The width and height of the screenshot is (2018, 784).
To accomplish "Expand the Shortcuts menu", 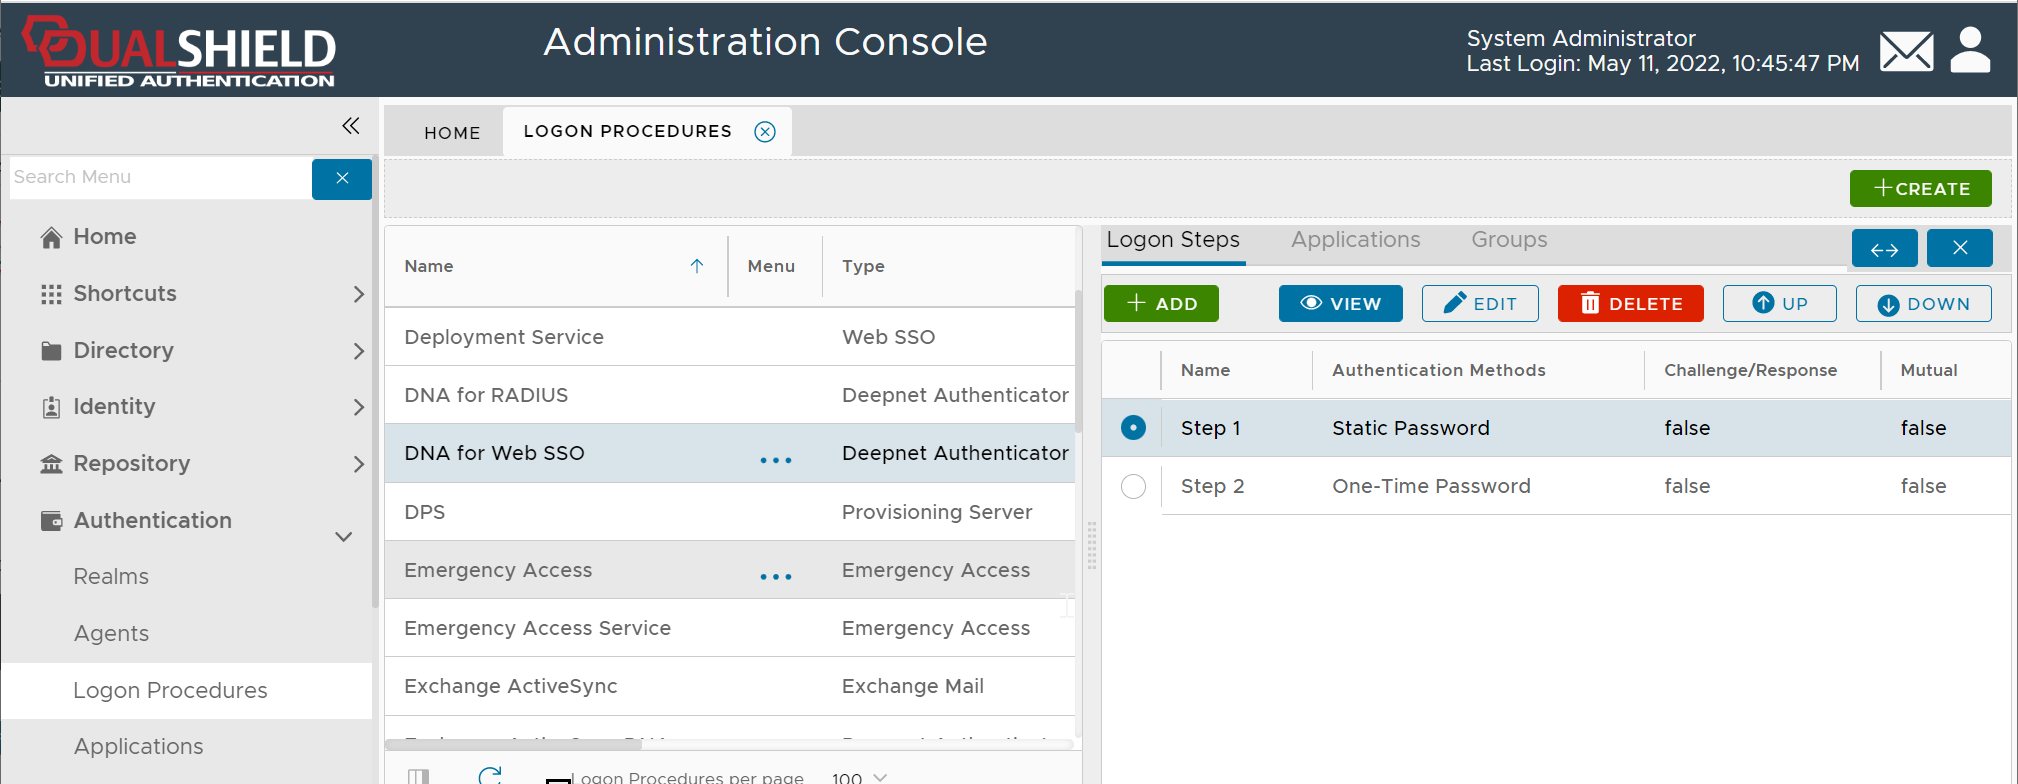I will pos(358,294).
